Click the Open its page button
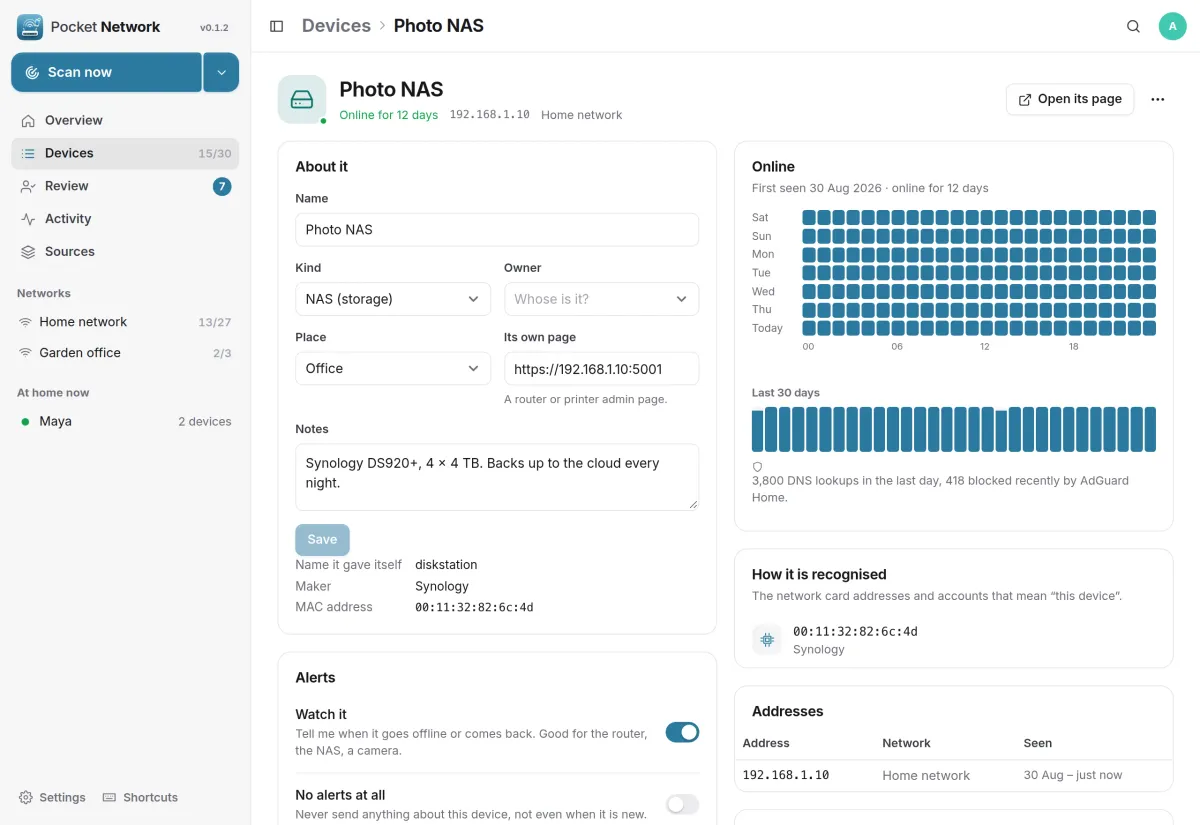 pyautogui.click(x=1070, y=99)
